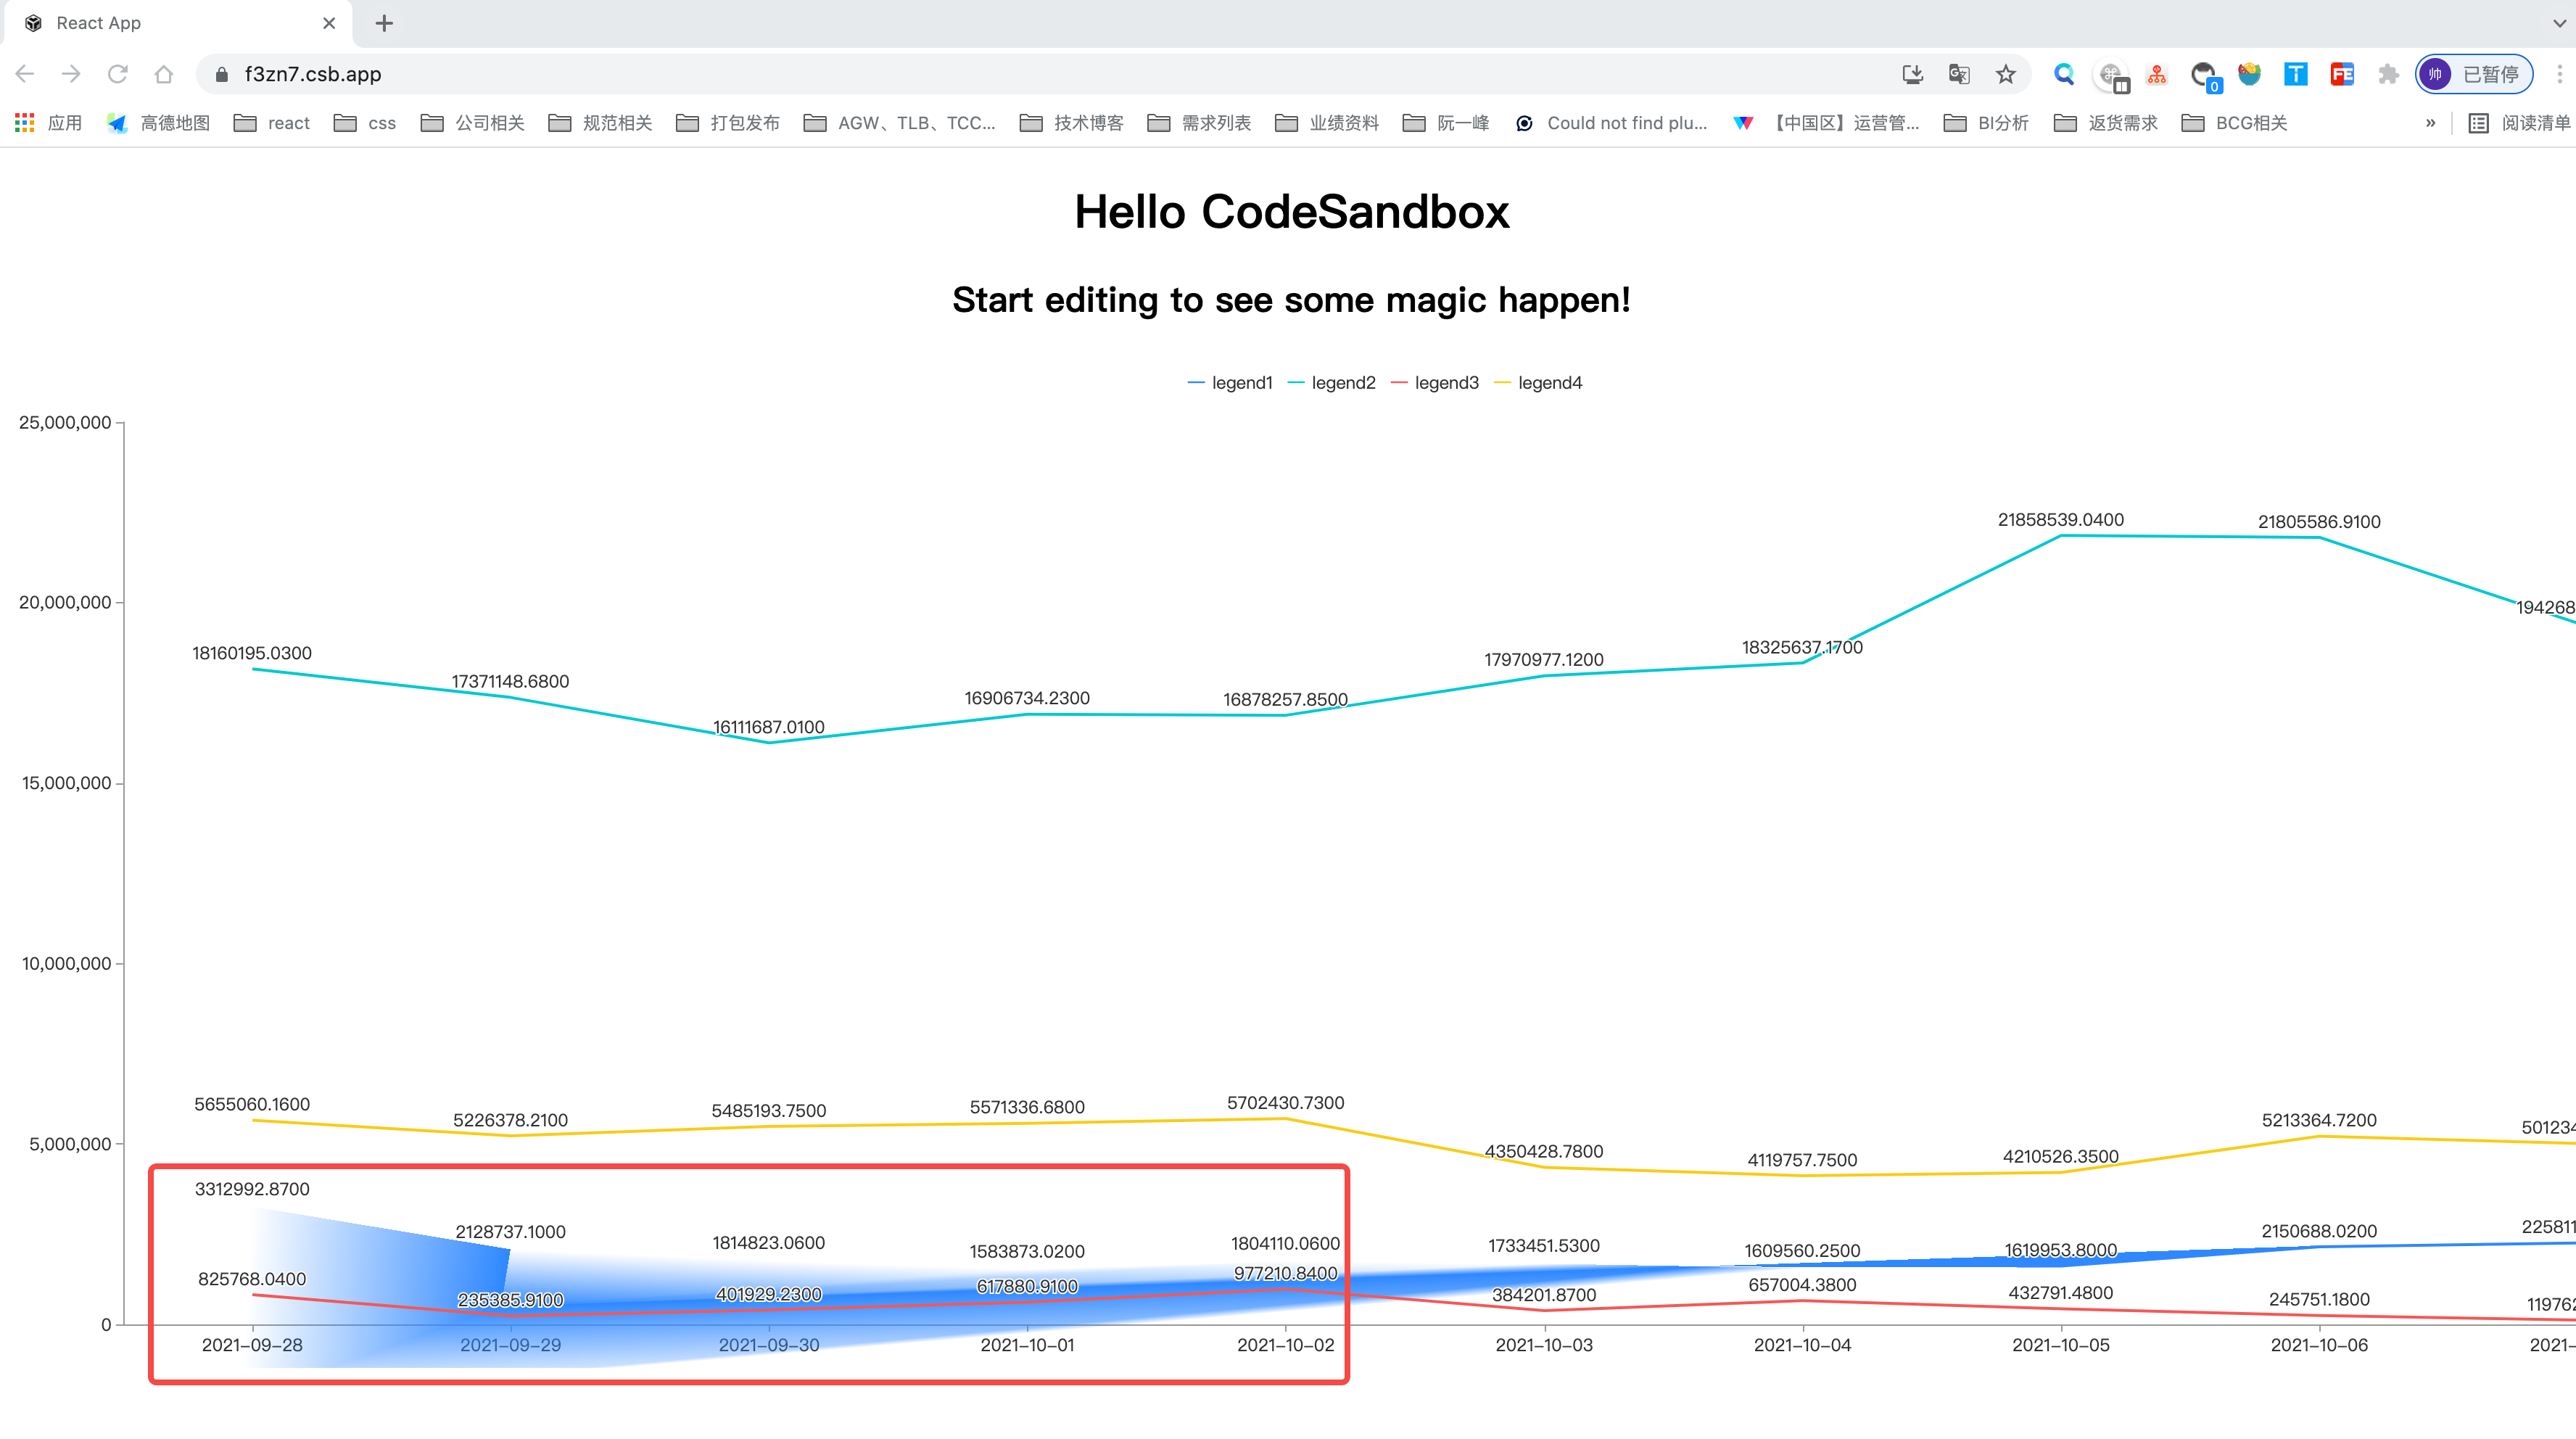The width and height of the screenshot is (2576, 1439).
Task: Toggle legend4 series in chart legend
Action: 1538,383
